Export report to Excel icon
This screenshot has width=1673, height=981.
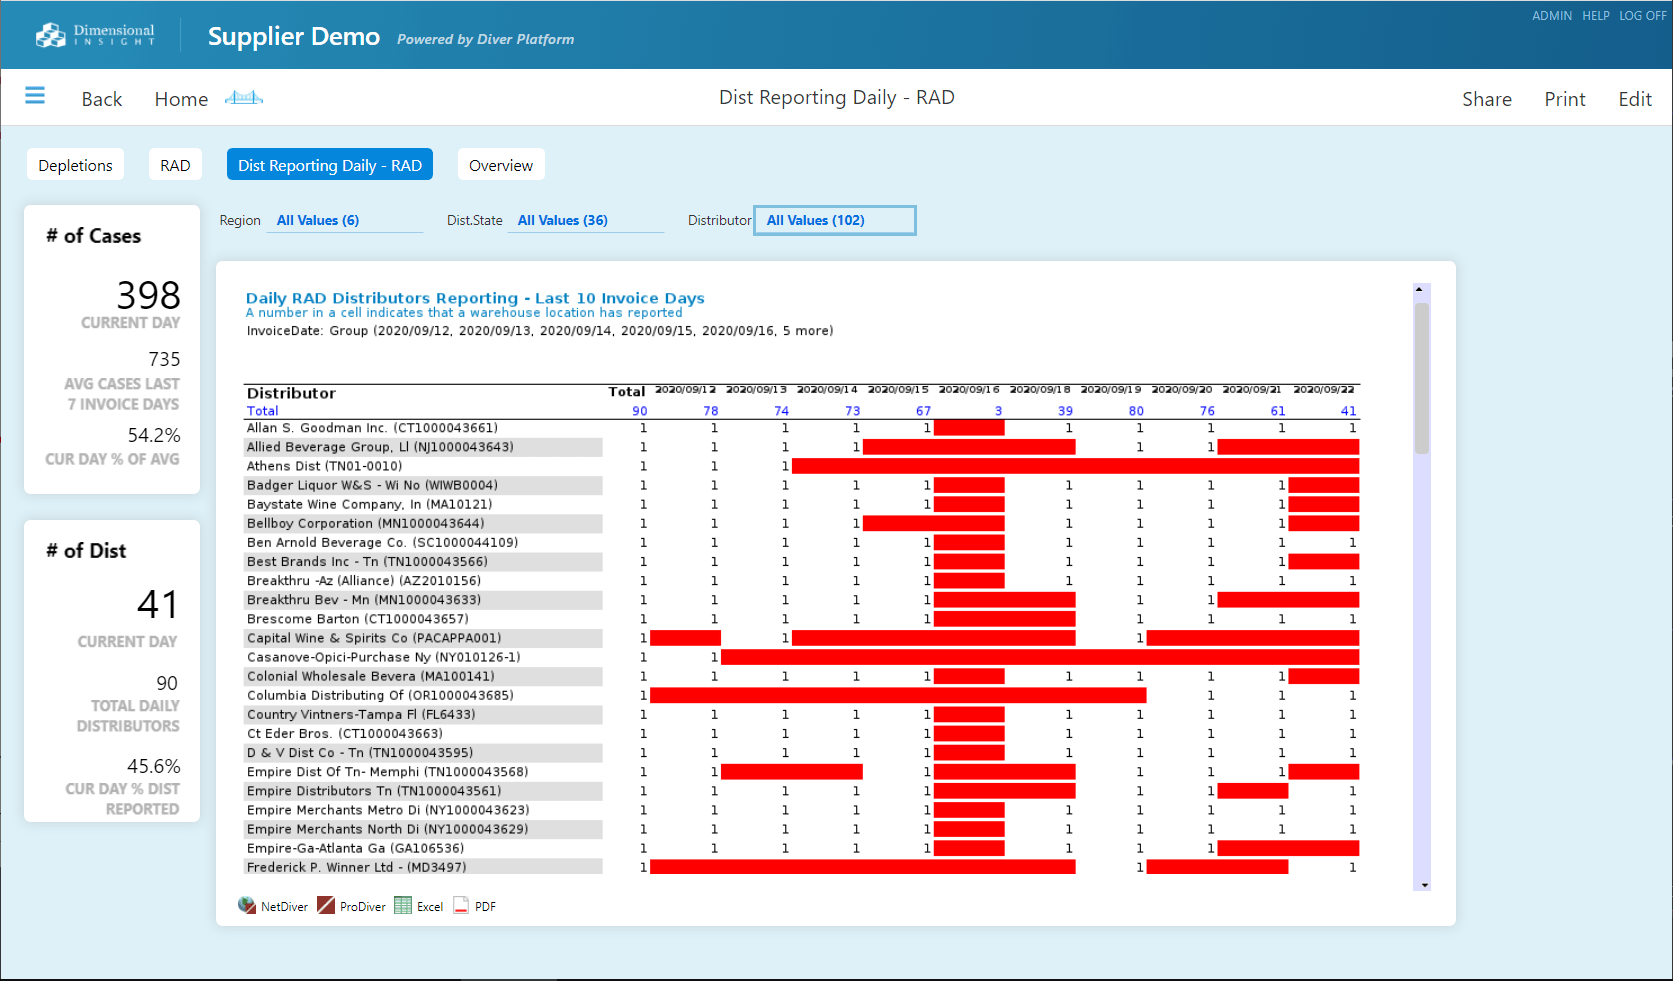(403, 905)
